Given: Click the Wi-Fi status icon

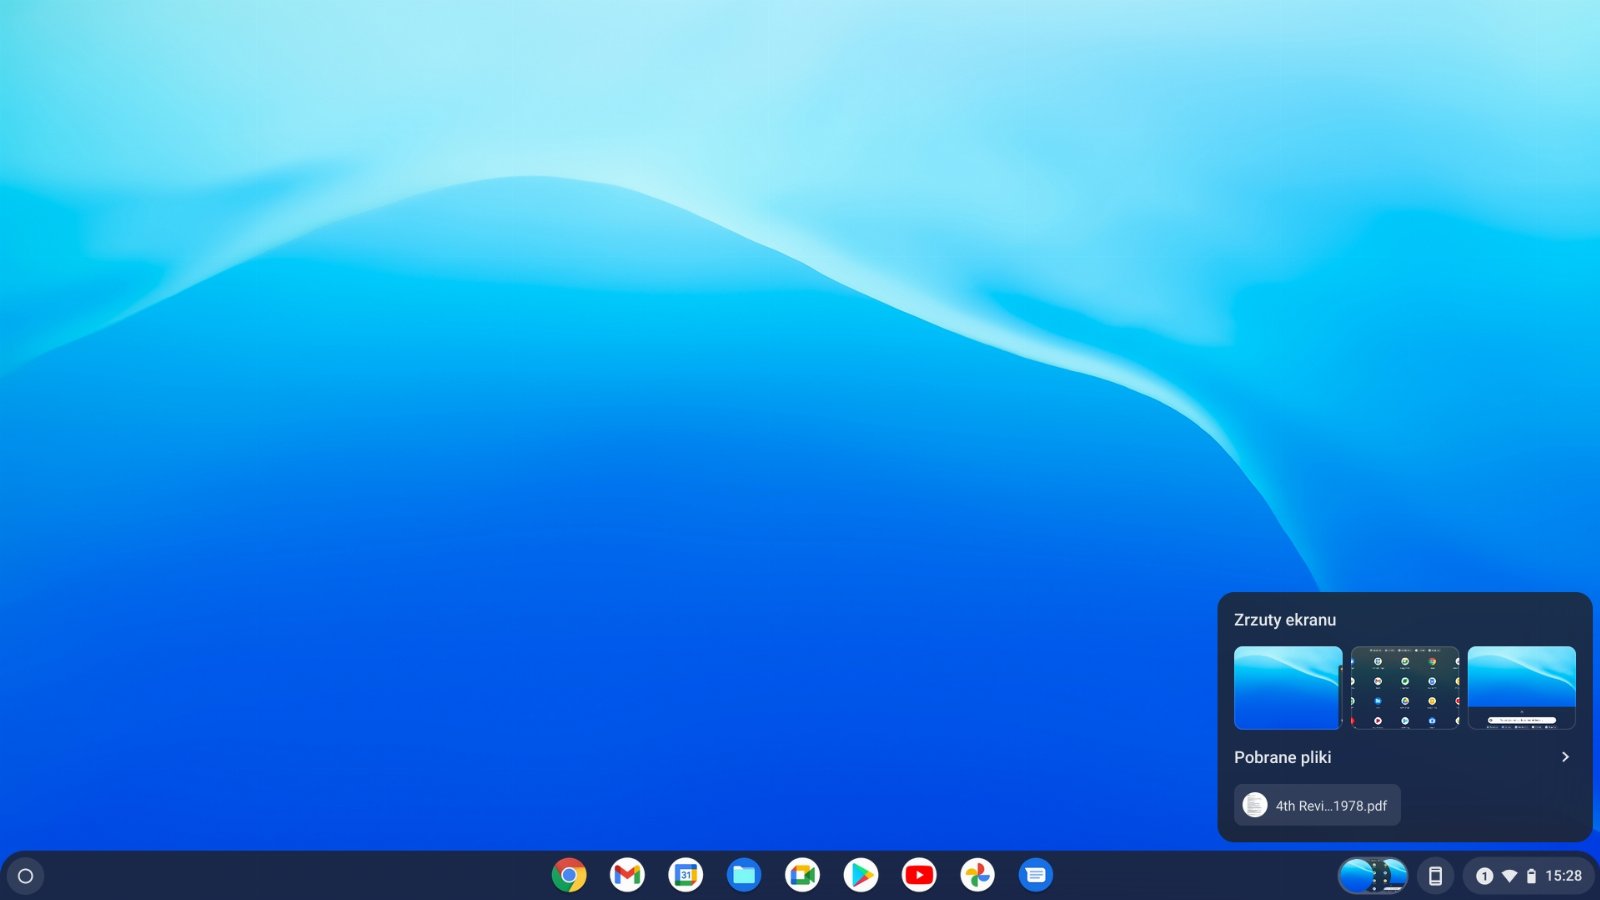Looking at the screenshot, I should pyautogui.click(x=1509, y=876).
